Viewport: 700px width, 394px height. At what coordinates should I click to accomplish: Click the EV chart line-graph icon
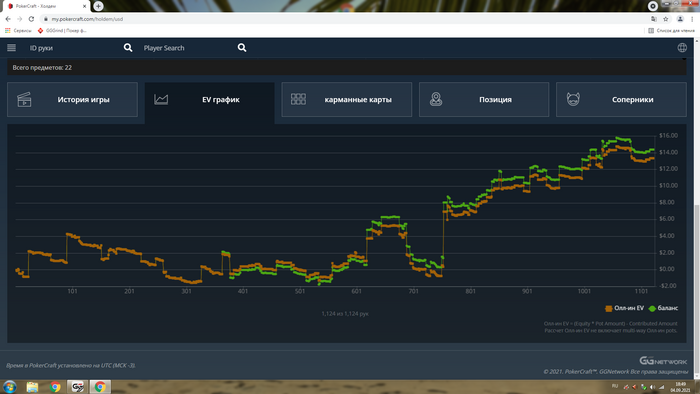(x=161, y=99)
